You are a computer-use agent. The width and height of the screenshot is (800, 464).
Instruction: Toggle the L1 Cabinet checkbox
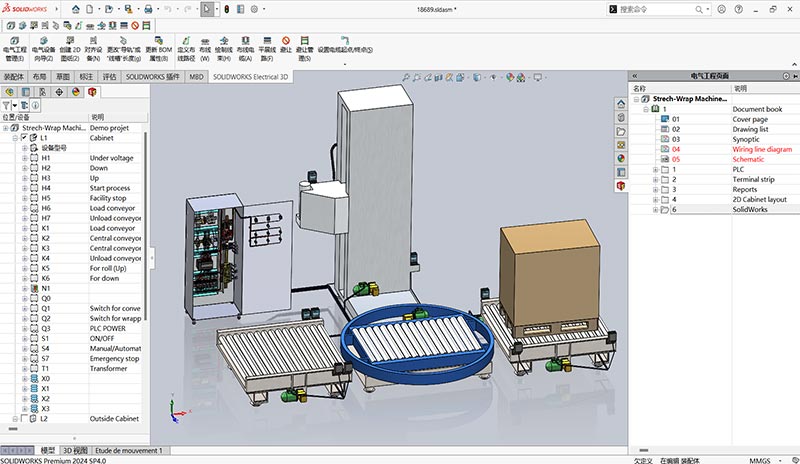pos(24,138)
